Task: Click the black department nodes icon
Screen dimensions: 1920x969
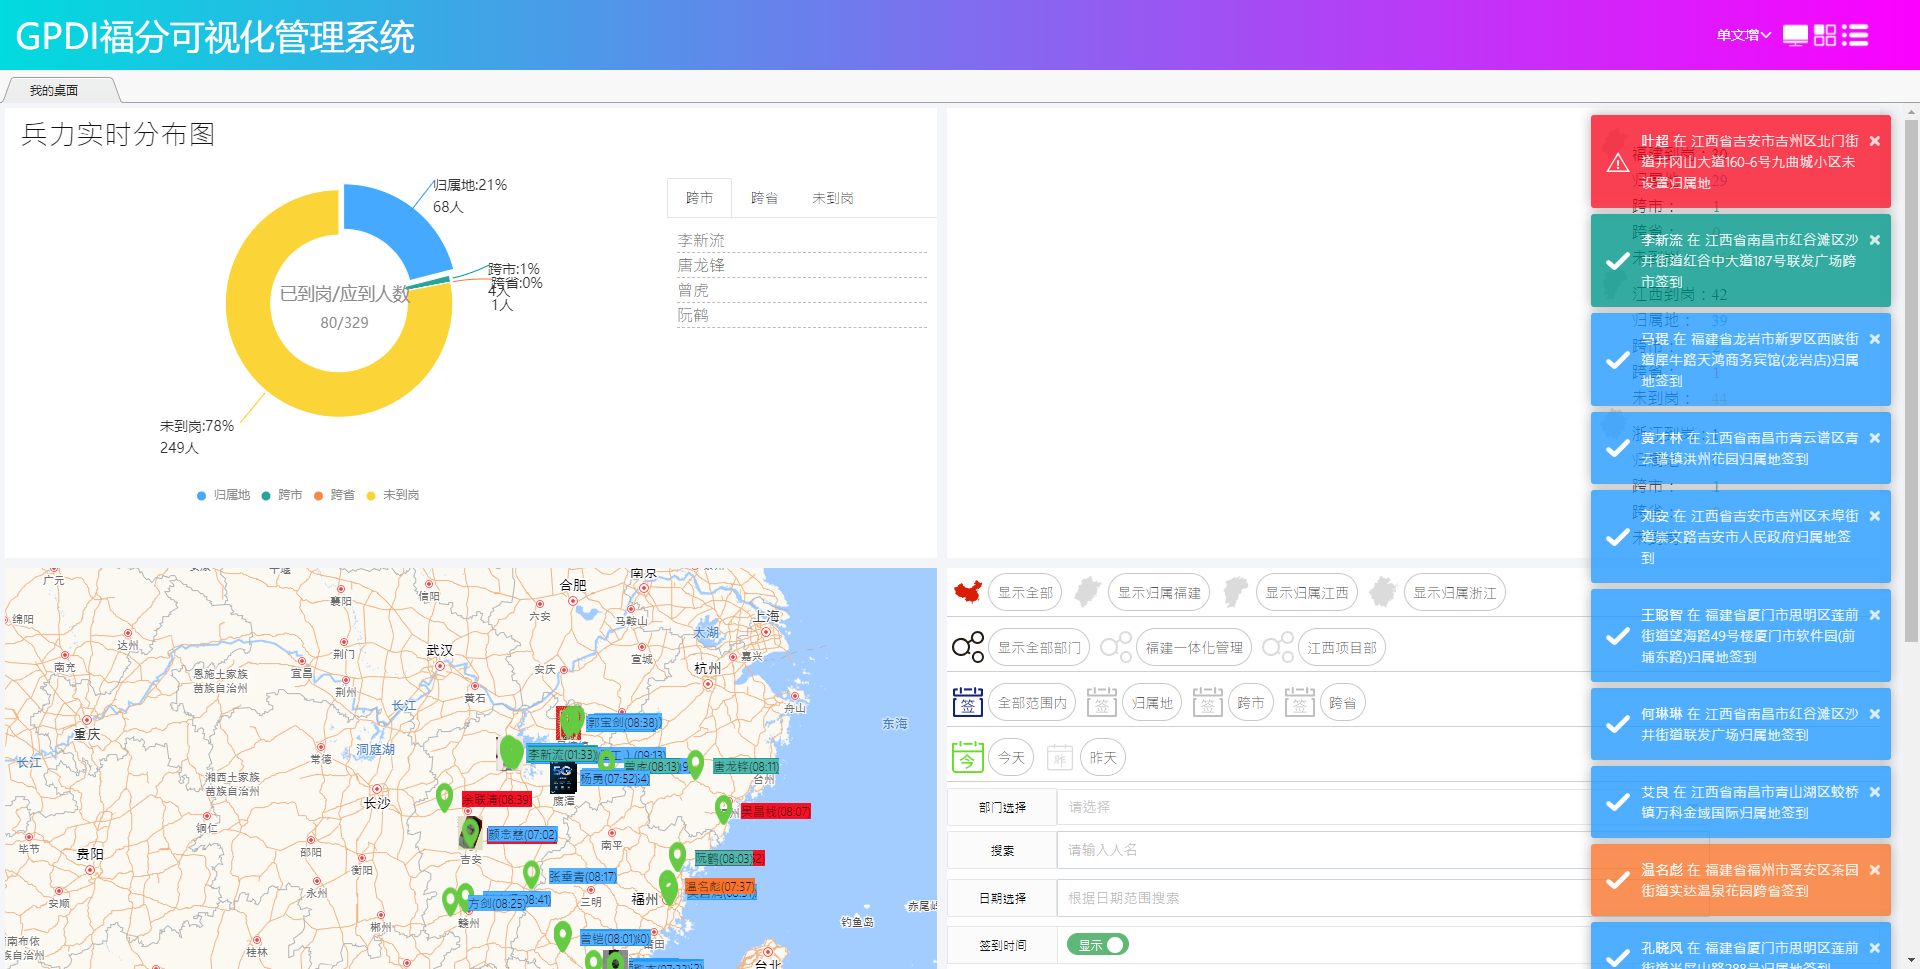Action: (967, 647)
